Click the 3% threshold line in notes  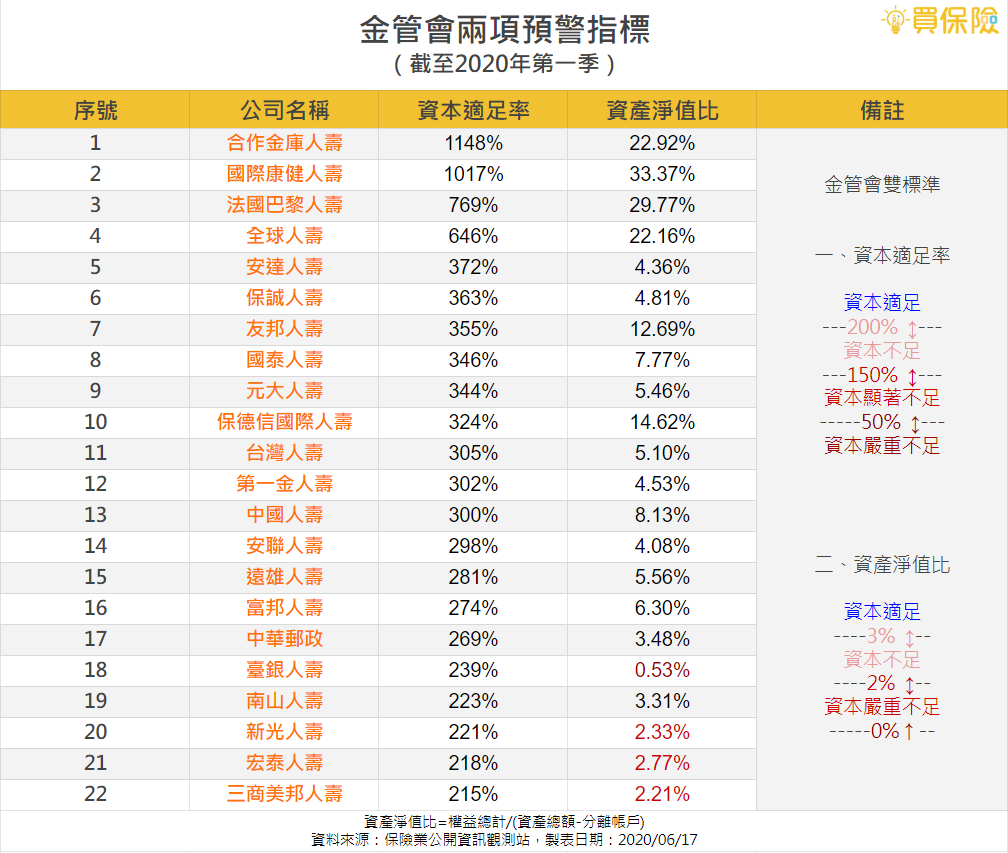(x=882, y=636)
